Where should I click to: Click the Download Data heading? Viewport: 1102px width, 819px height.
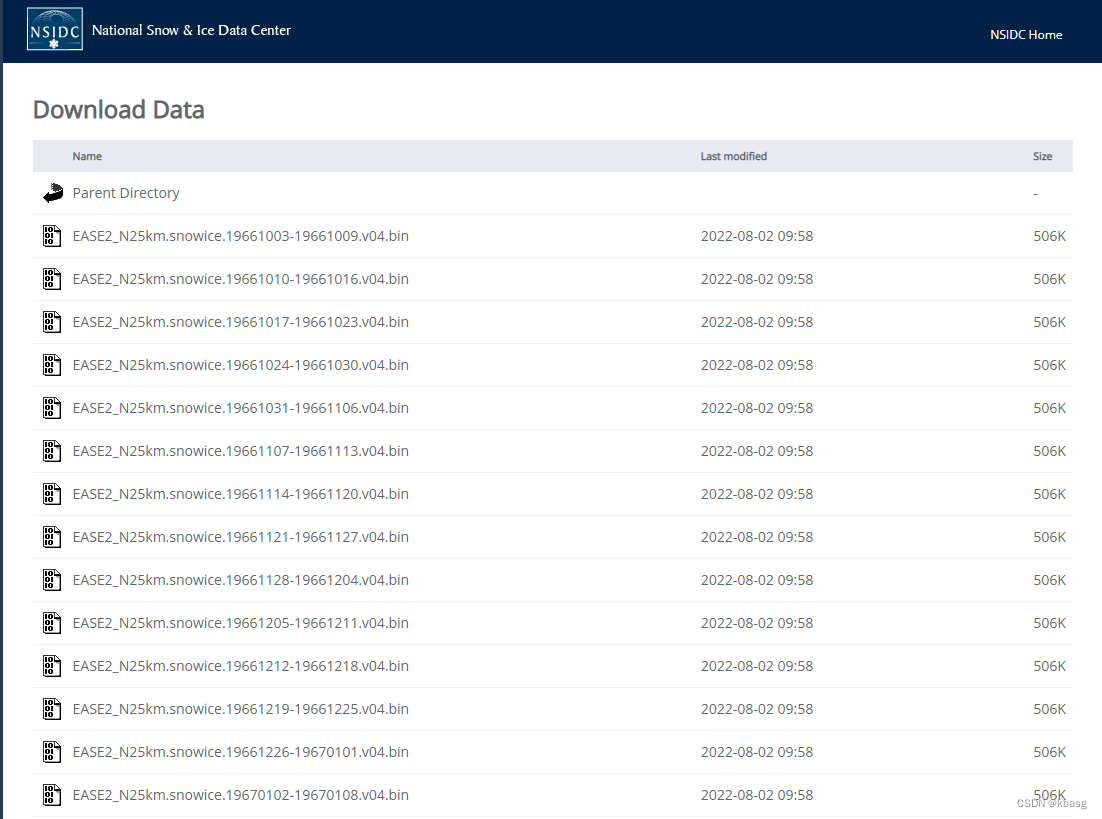(119, 110)
